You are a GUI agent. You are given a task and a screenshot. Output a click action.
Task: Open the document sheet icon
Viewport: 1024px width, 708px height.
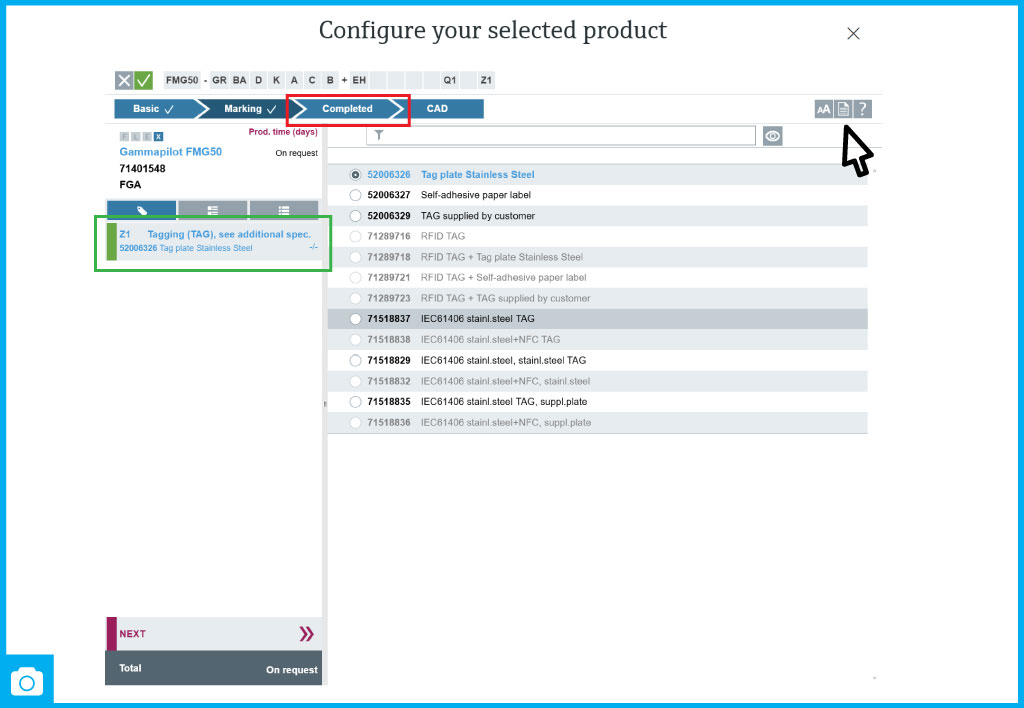click(844, 109)
